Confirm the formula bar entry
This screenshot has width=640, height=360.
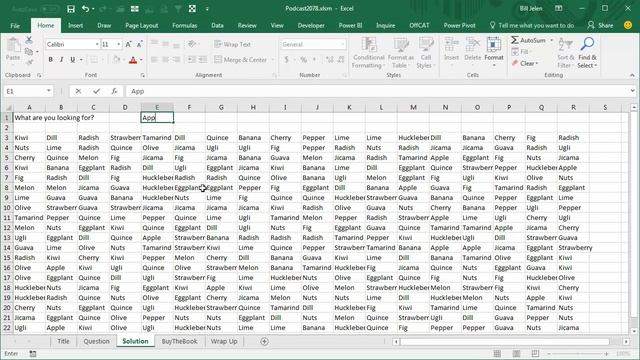(x=96, y=91)
